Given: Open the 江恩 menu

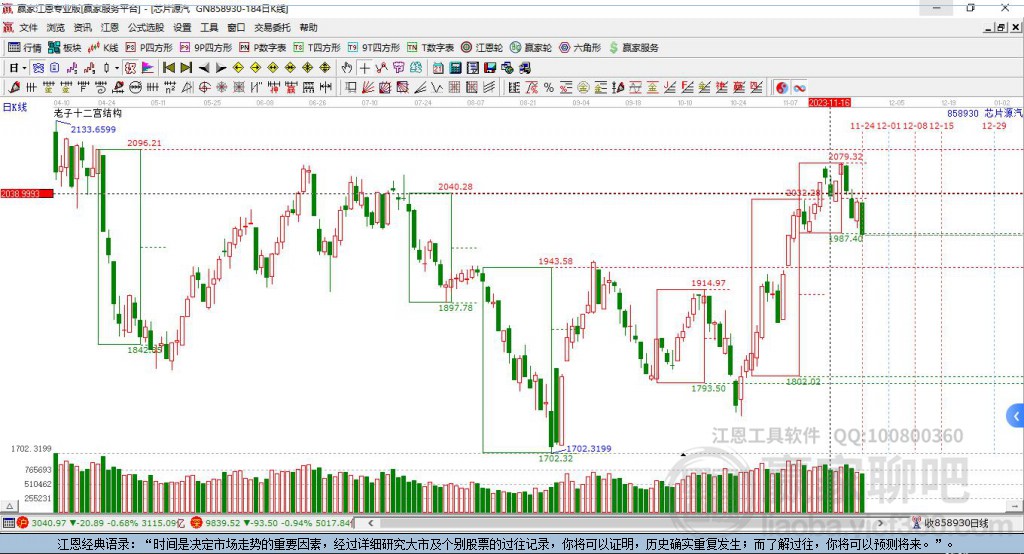Looking at the screenshot, I should point(110,27).
